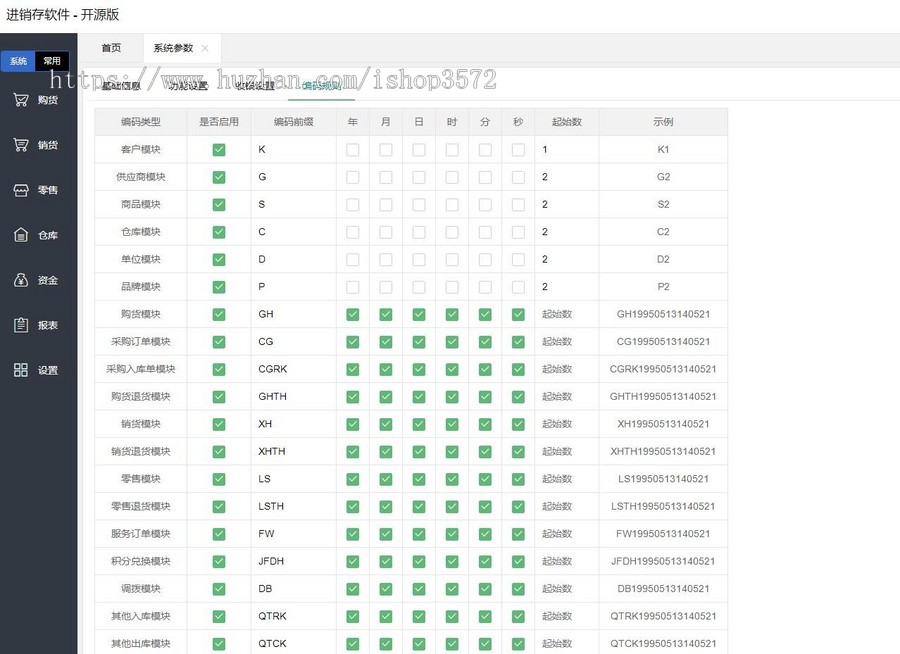Edit the 编码前缀 field containing CGRK

click(293, 369)
